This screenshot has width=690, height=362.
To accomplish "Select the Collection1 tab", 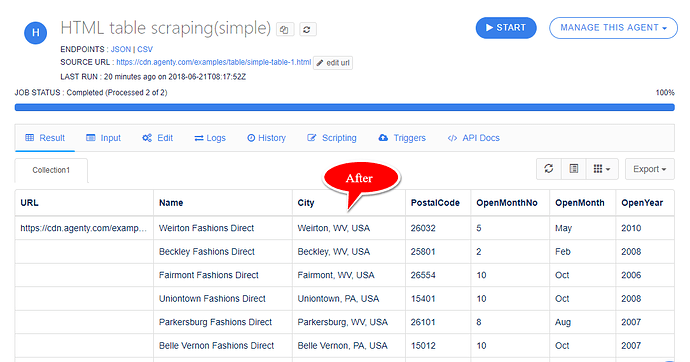I will [x=51, y=170].
